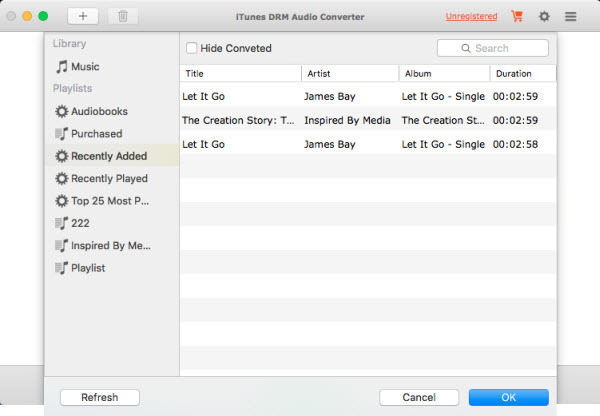
Task: Click the Refresh button
Action: [x=99, y=397]
